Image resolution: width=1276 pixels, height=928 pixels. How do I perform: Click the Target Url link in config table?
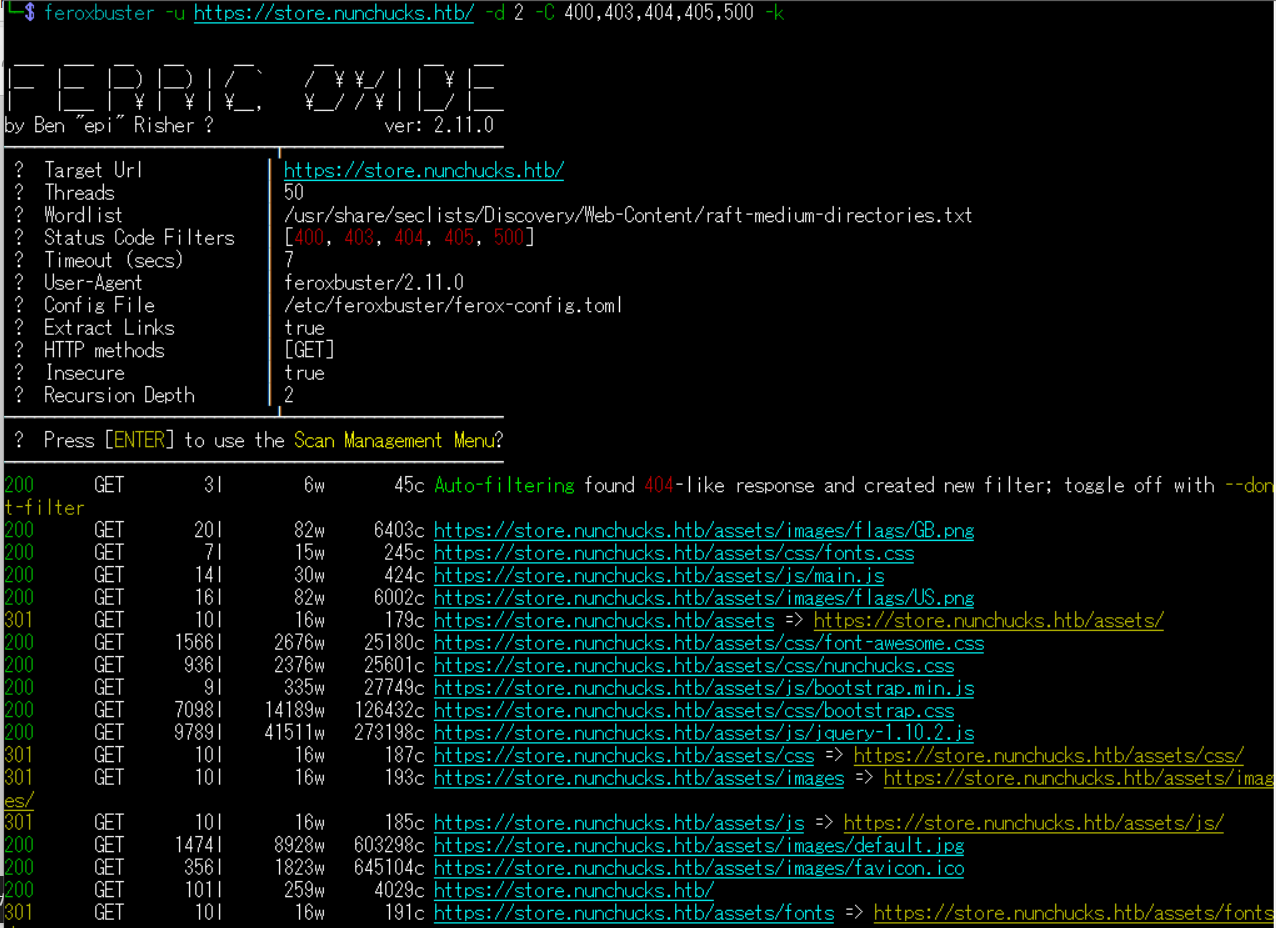(423, 170)
